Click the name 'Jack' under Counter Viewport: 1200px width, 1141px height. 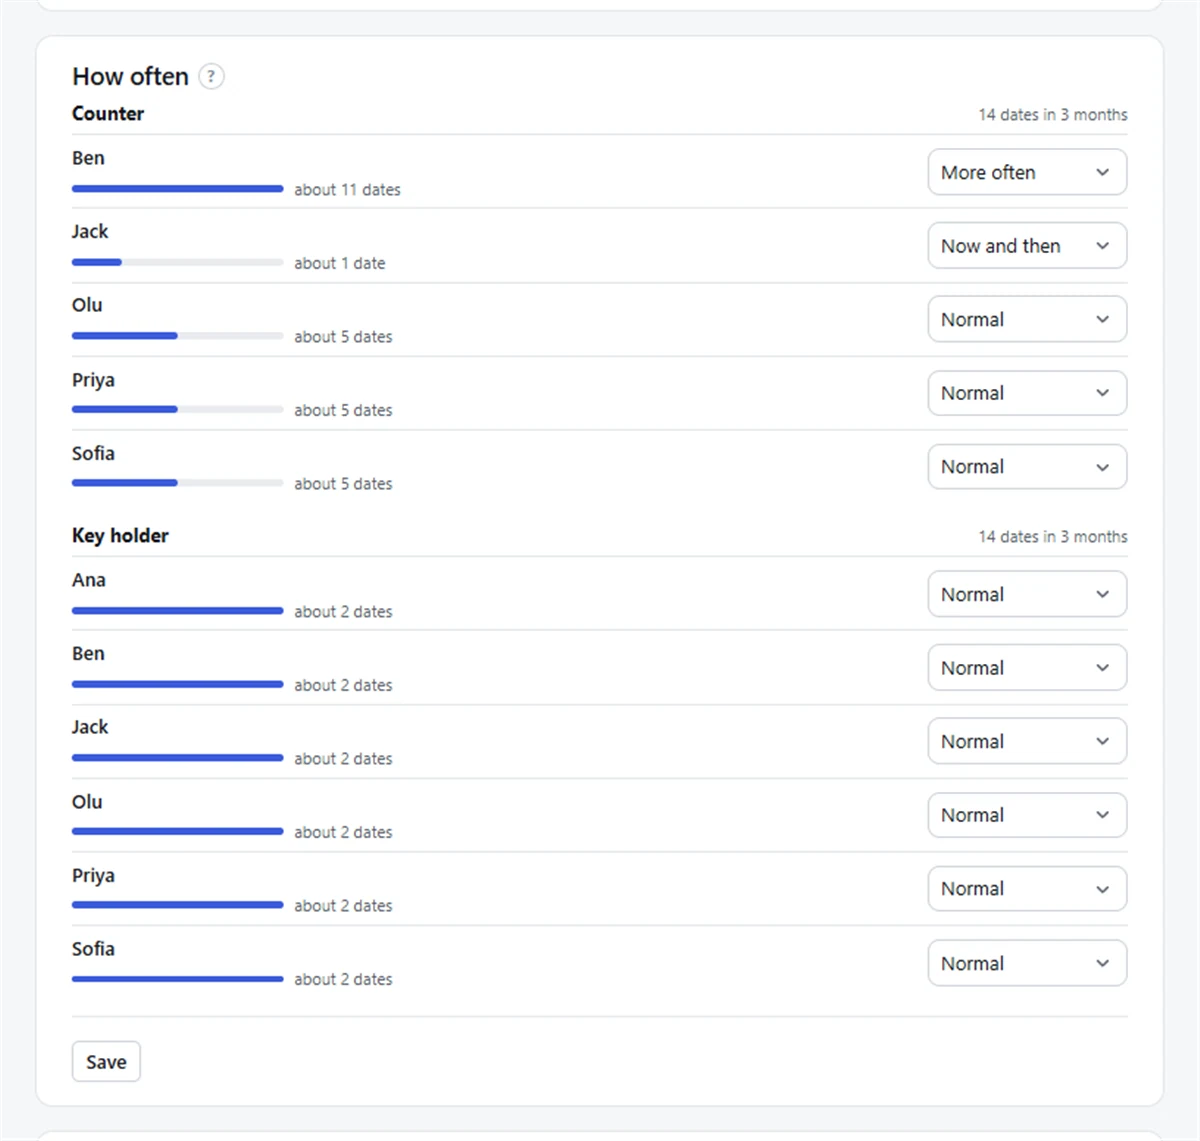tap(90, 231)
